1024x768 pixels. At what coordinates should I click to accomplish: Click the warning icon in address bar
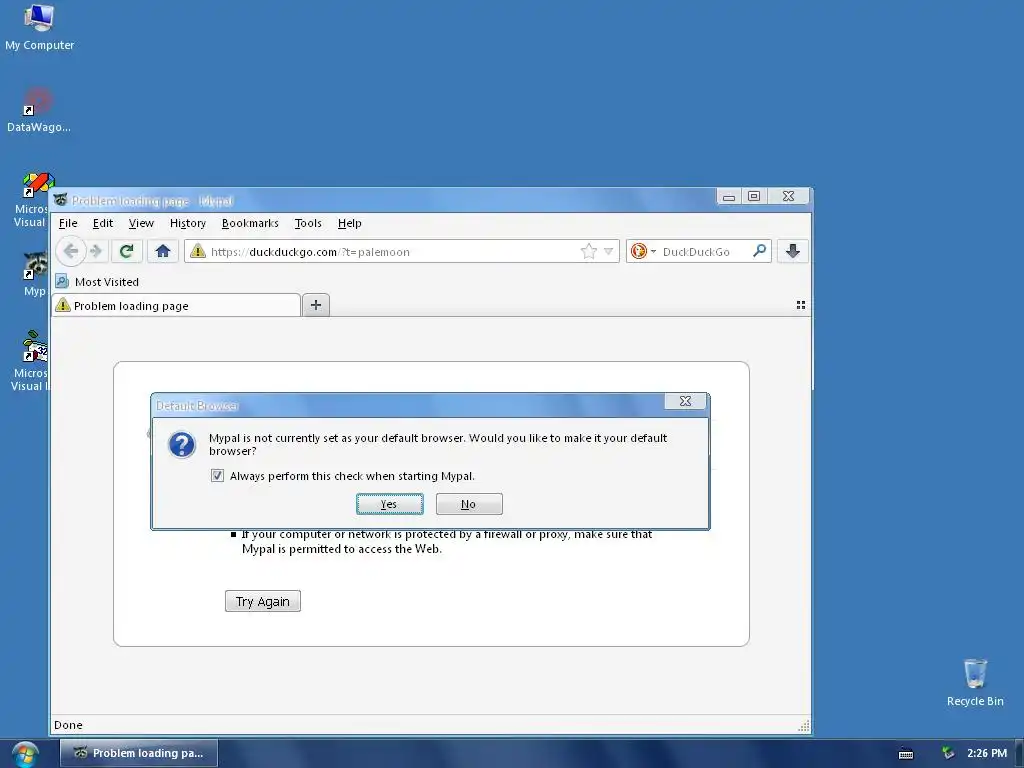click(x=198, y=251)
